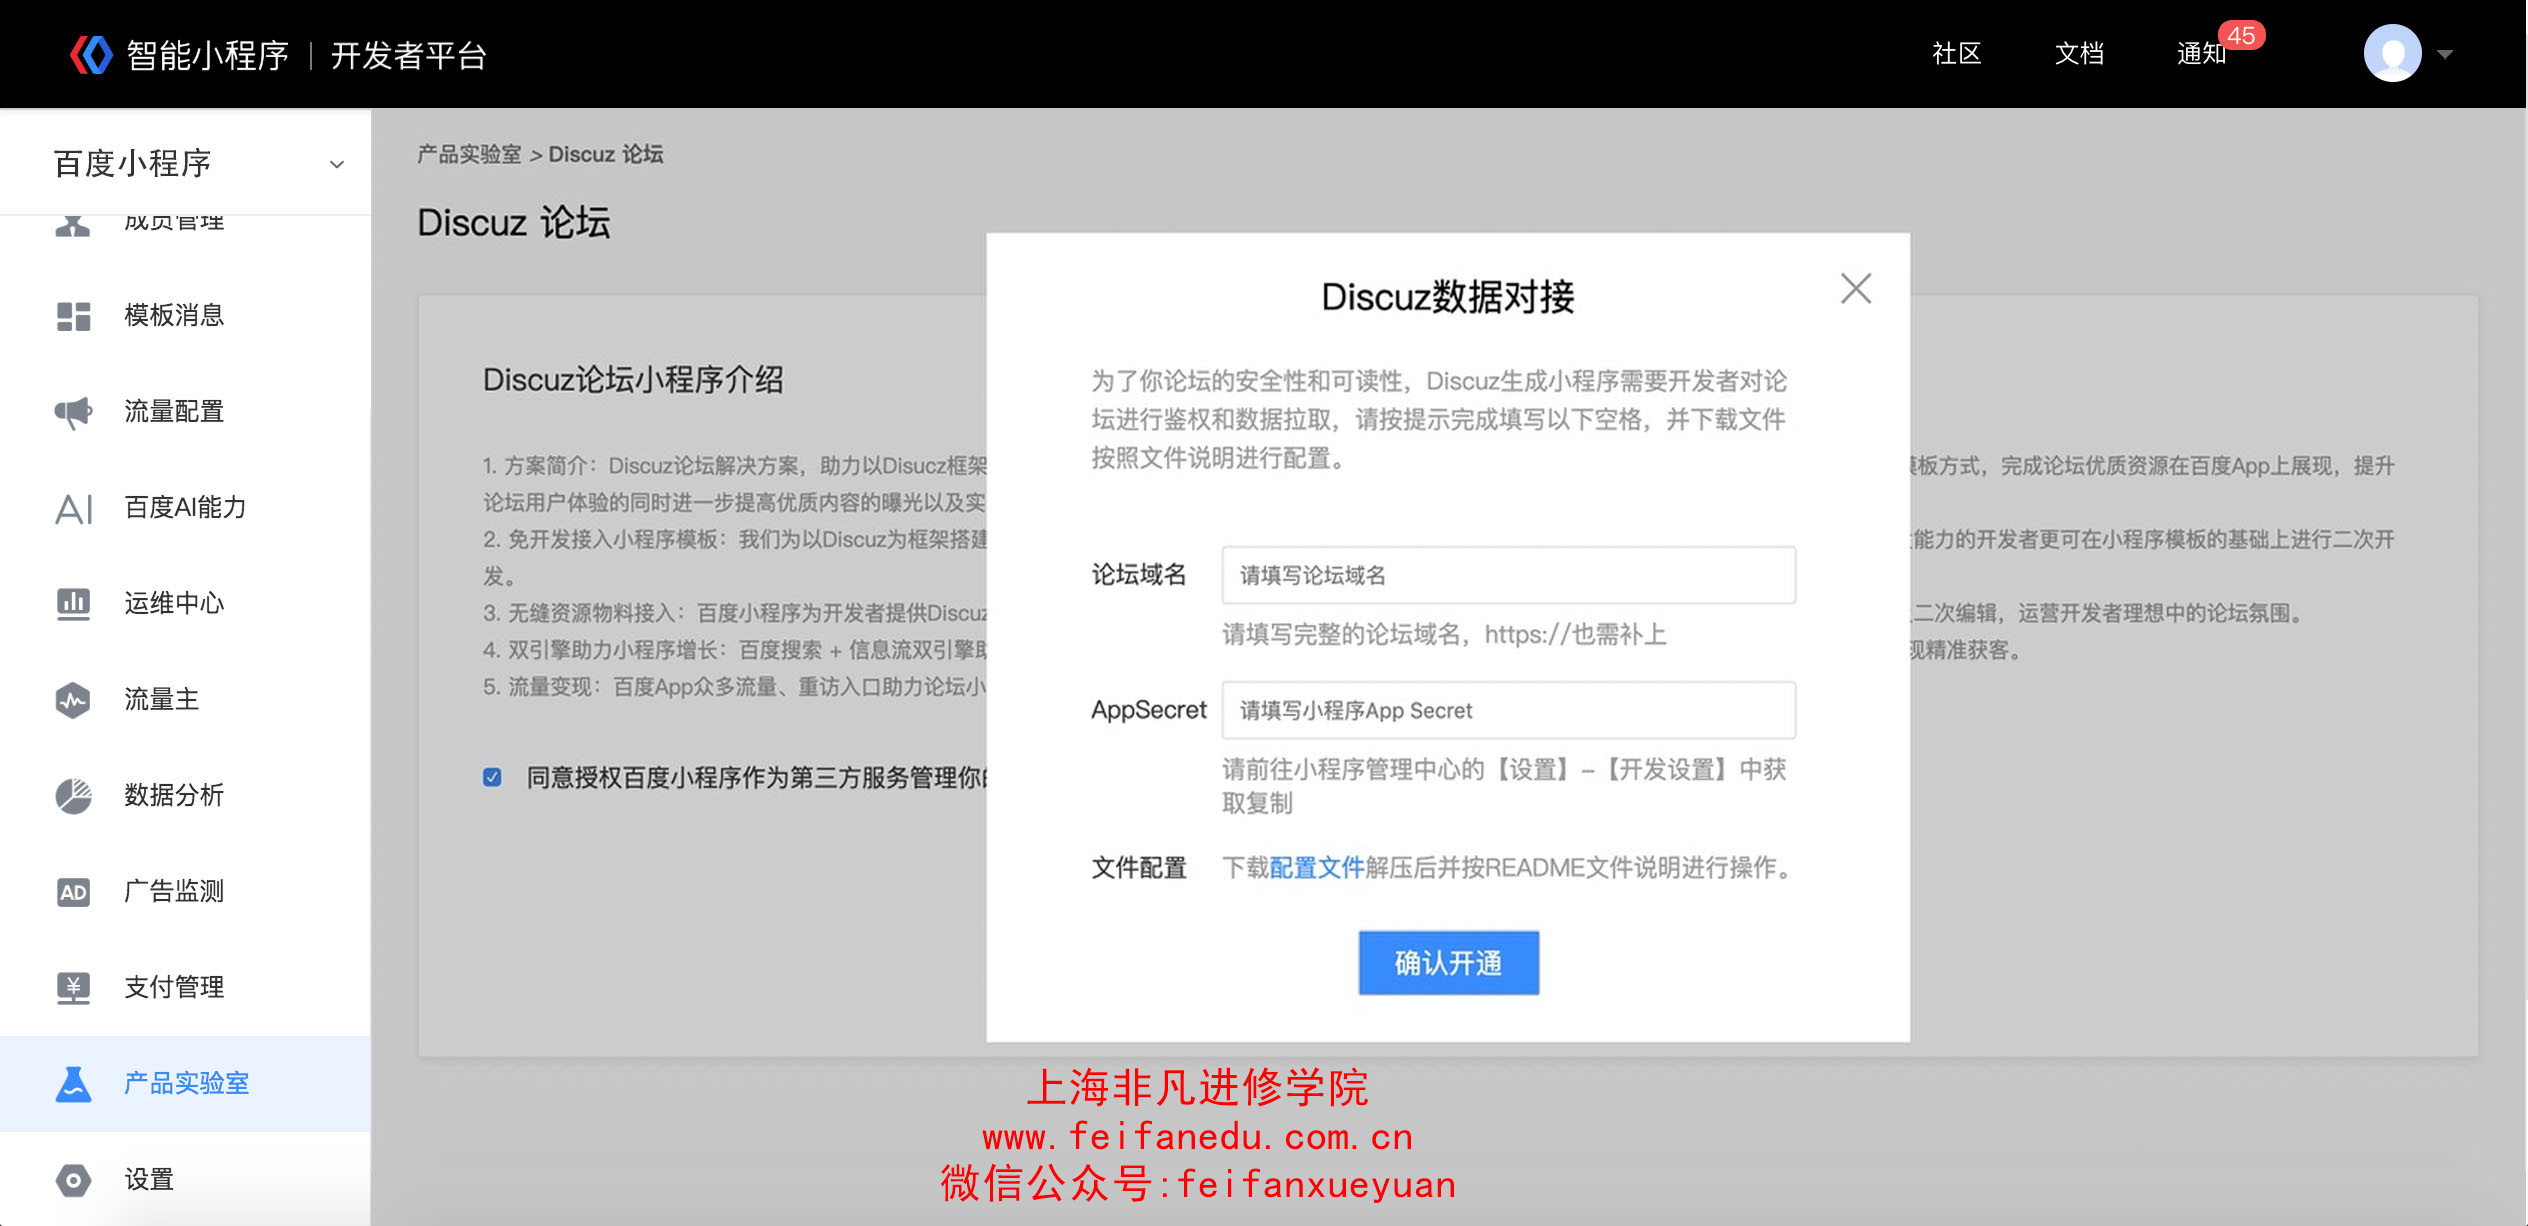Open 文档 in the top navigation
Screen dimensions: 2528x1226
(x=2080, y=54)
